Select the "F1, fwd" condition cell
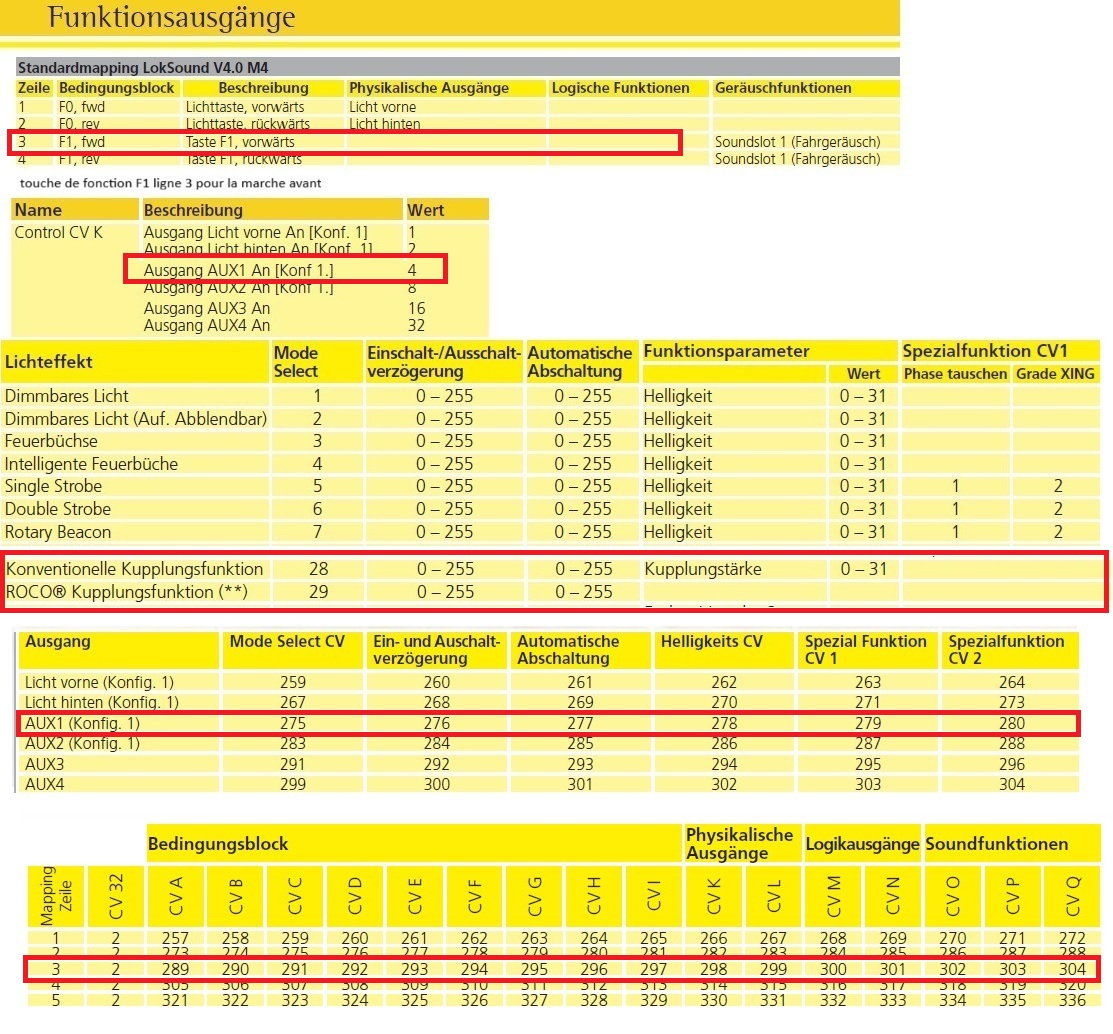The width and height of the screenshot is (1113, 1034). click(x=82, y=142)
